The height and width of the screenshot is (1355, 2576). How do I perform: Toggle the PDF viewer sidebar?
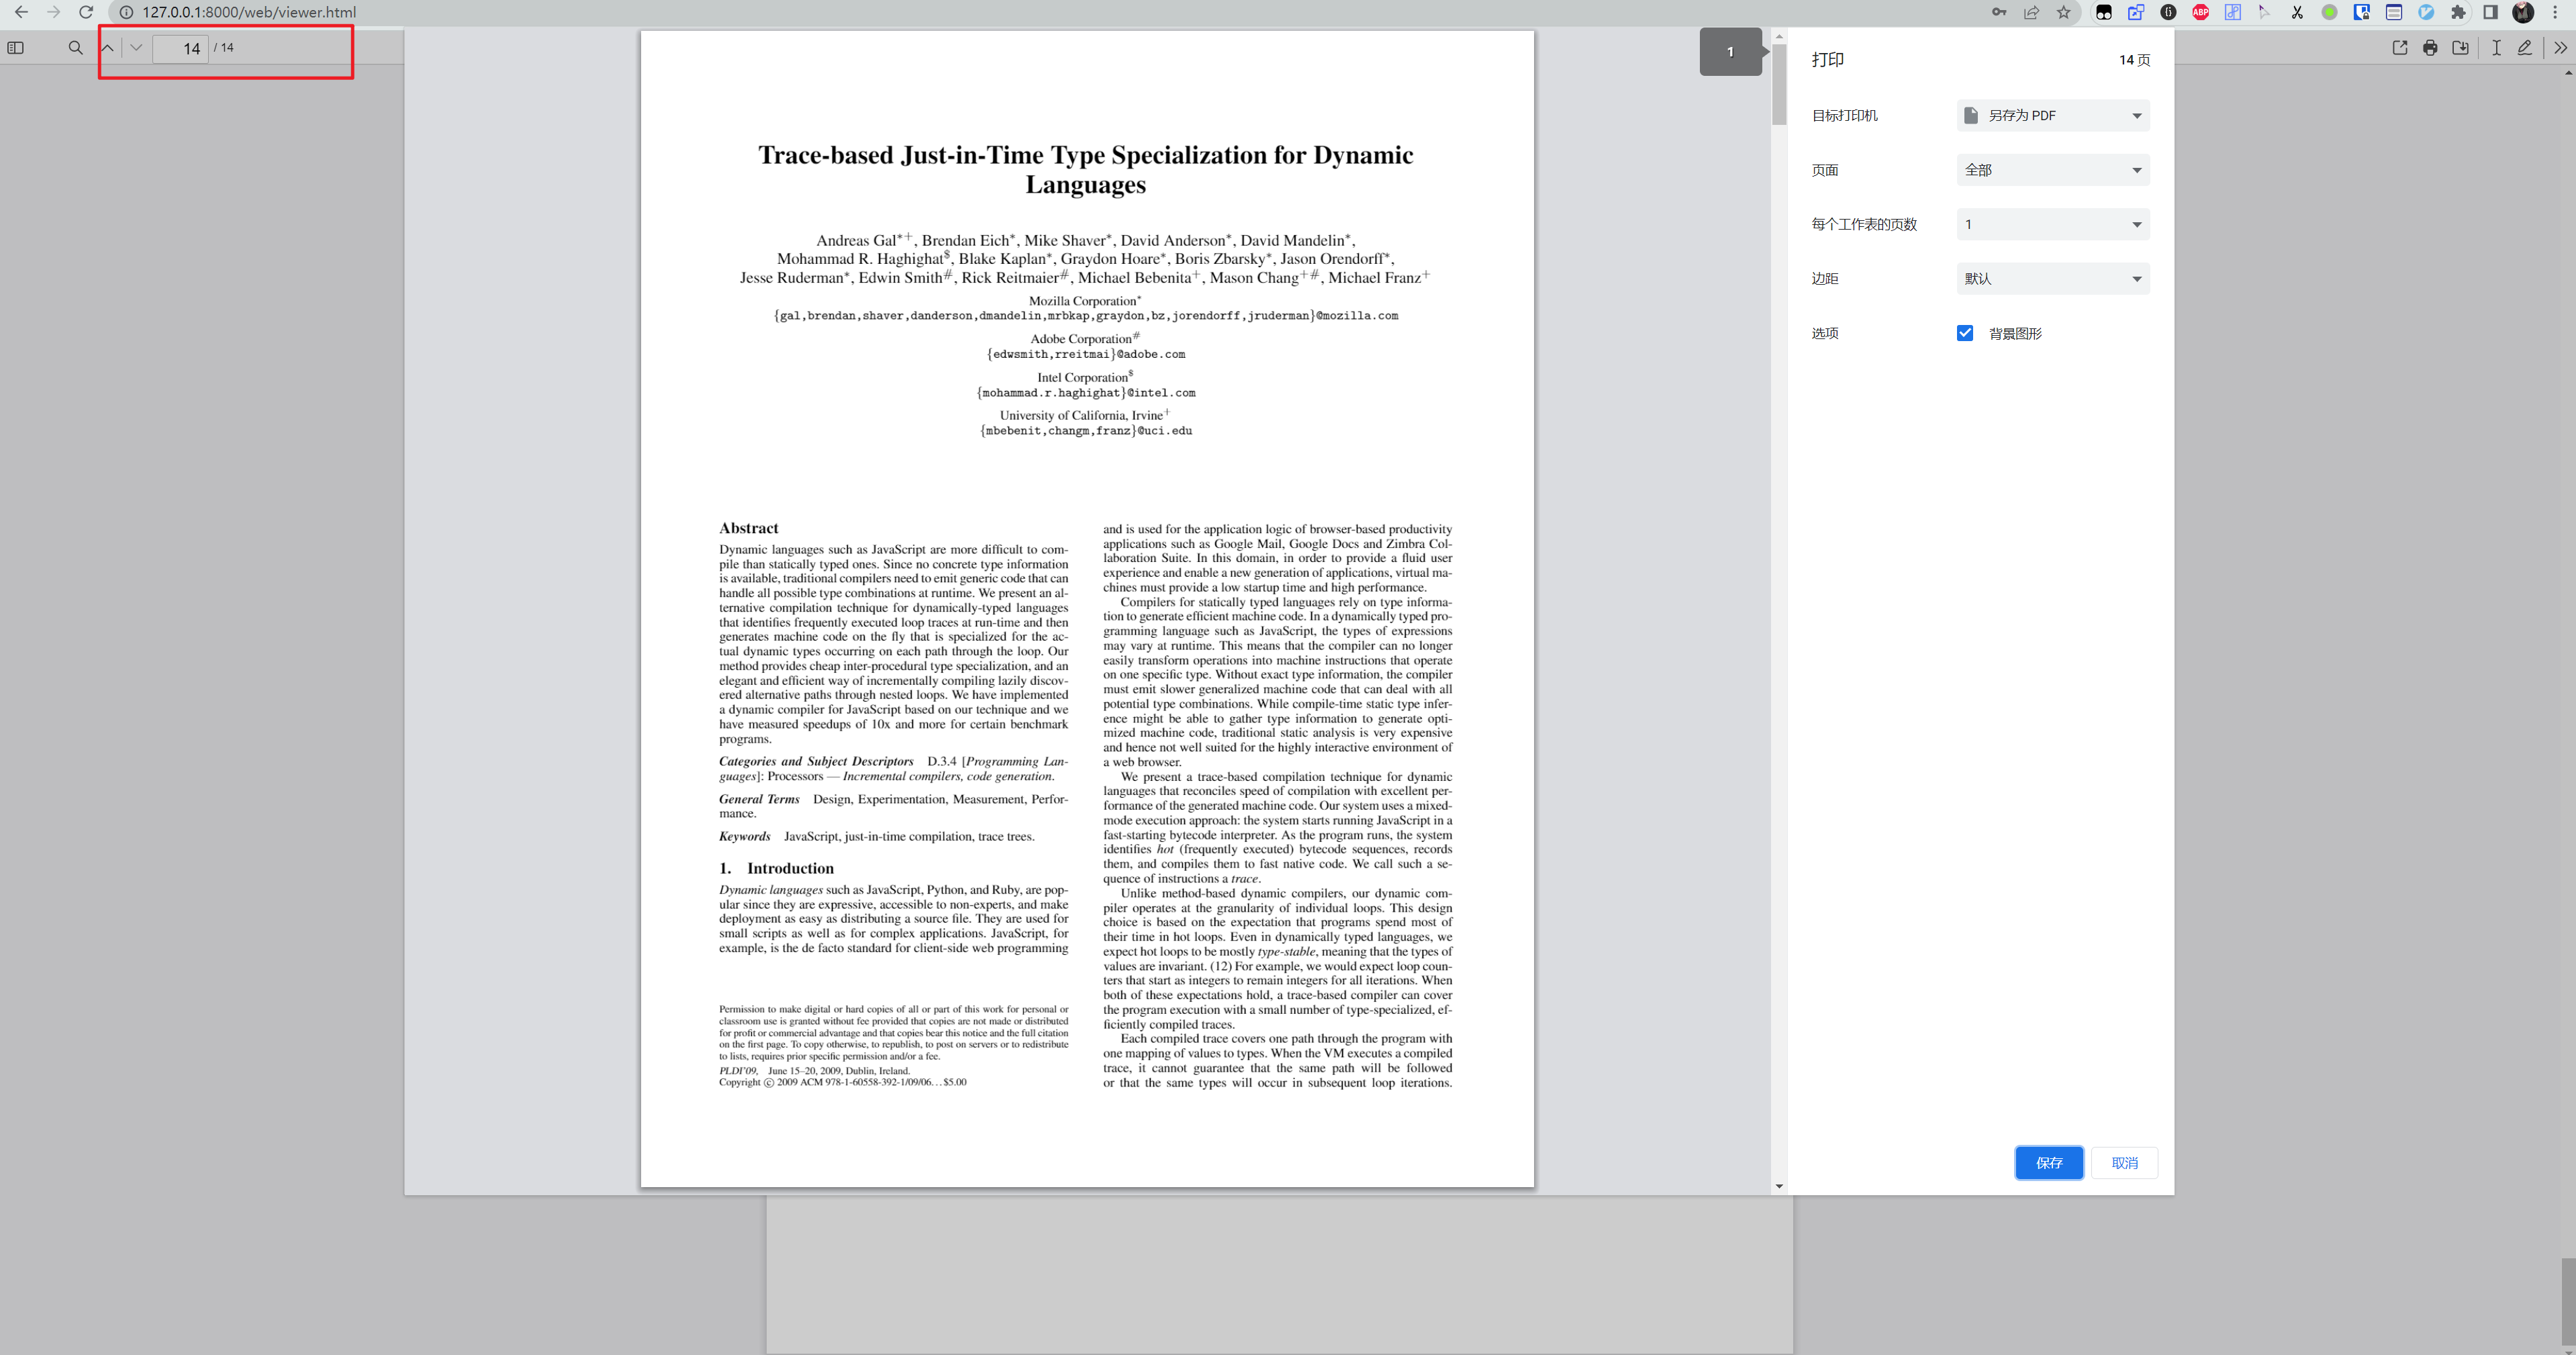[x=16, y=47]
